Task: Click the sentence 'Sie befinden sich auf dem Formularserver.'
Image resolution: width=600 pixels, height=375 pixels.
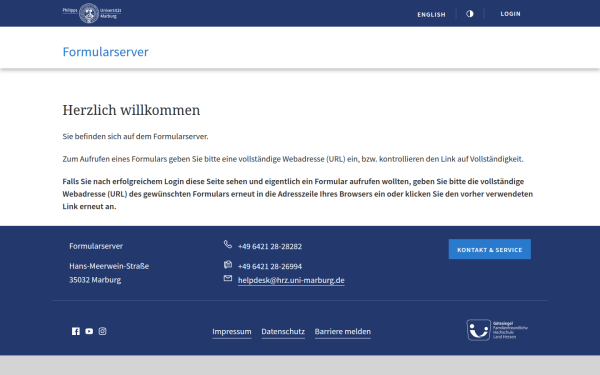Action: 135,136
